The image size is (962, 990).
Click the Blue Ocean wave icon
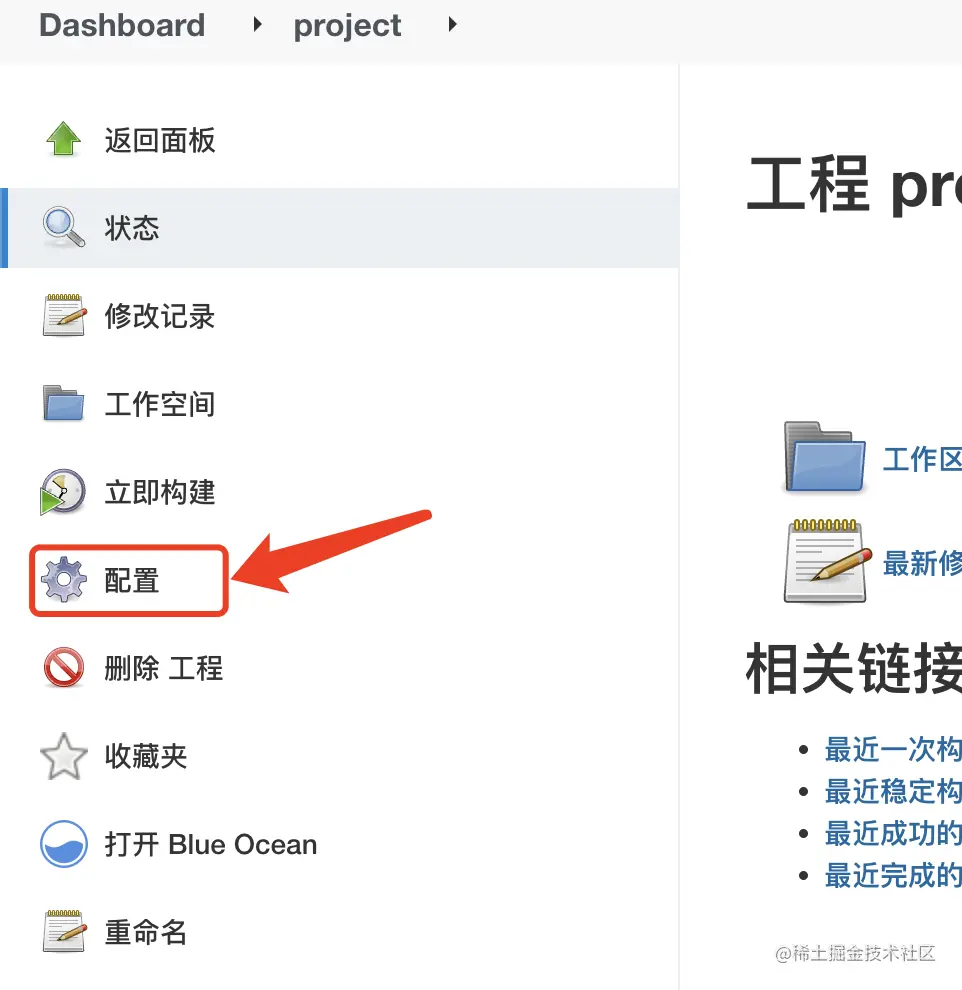tap(64, 844)
